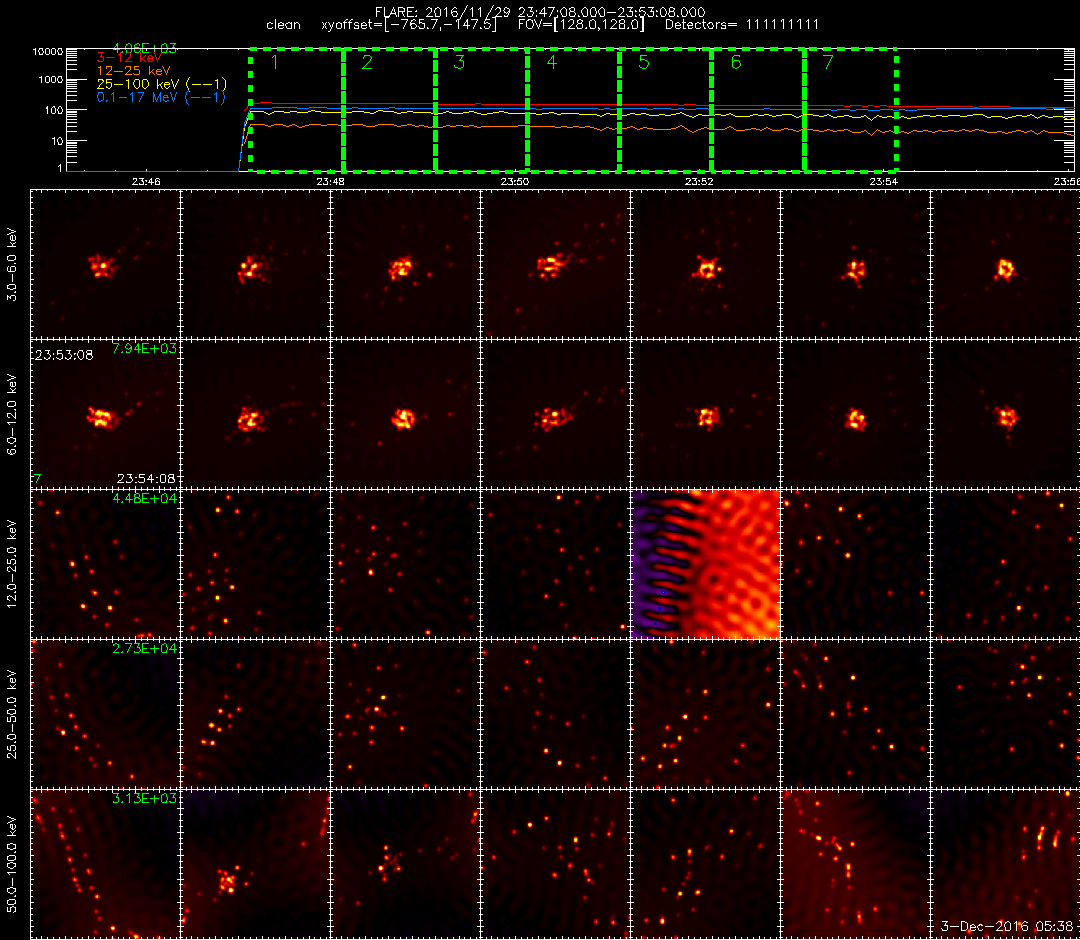1080x940 pixels.
Task: Click the '25.0-50.0 keV' row label
Action: 12,714
